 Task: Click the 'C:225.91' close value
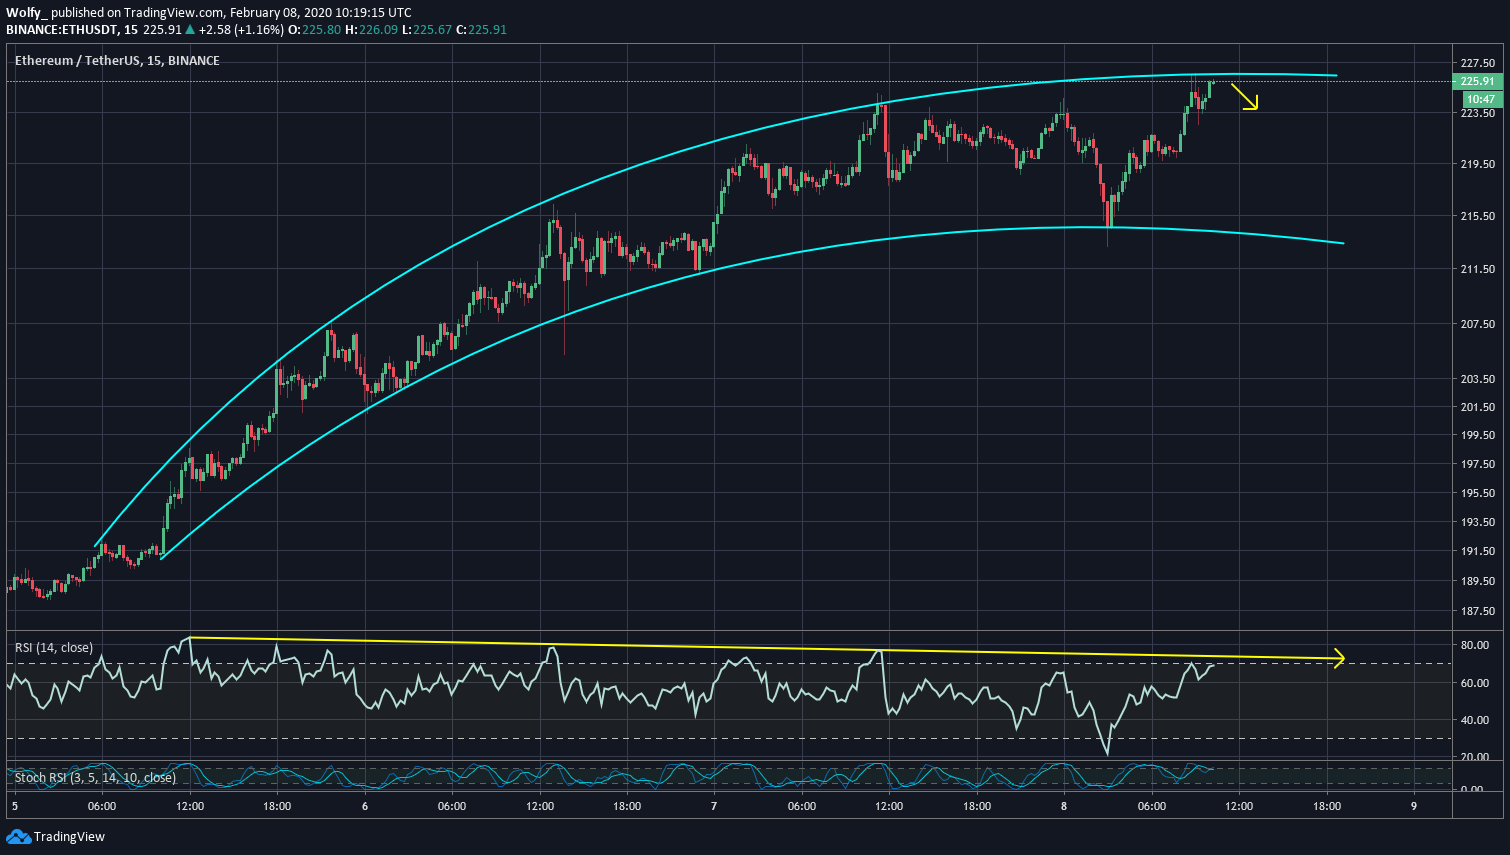[x=482, y=29]
